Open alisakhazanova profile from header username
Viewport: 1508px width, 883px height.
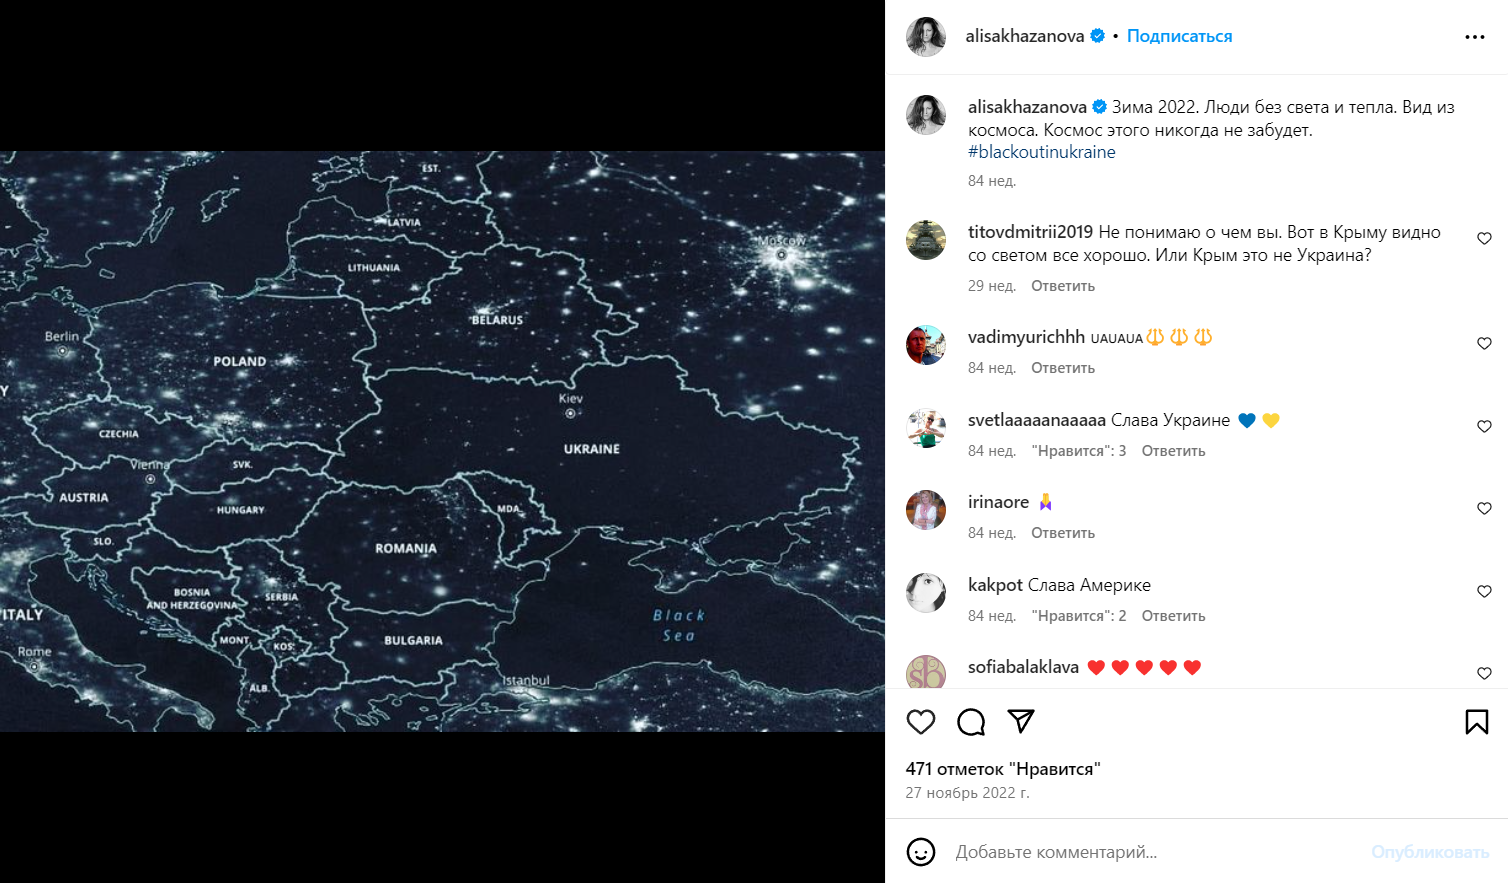[1024, 36]
